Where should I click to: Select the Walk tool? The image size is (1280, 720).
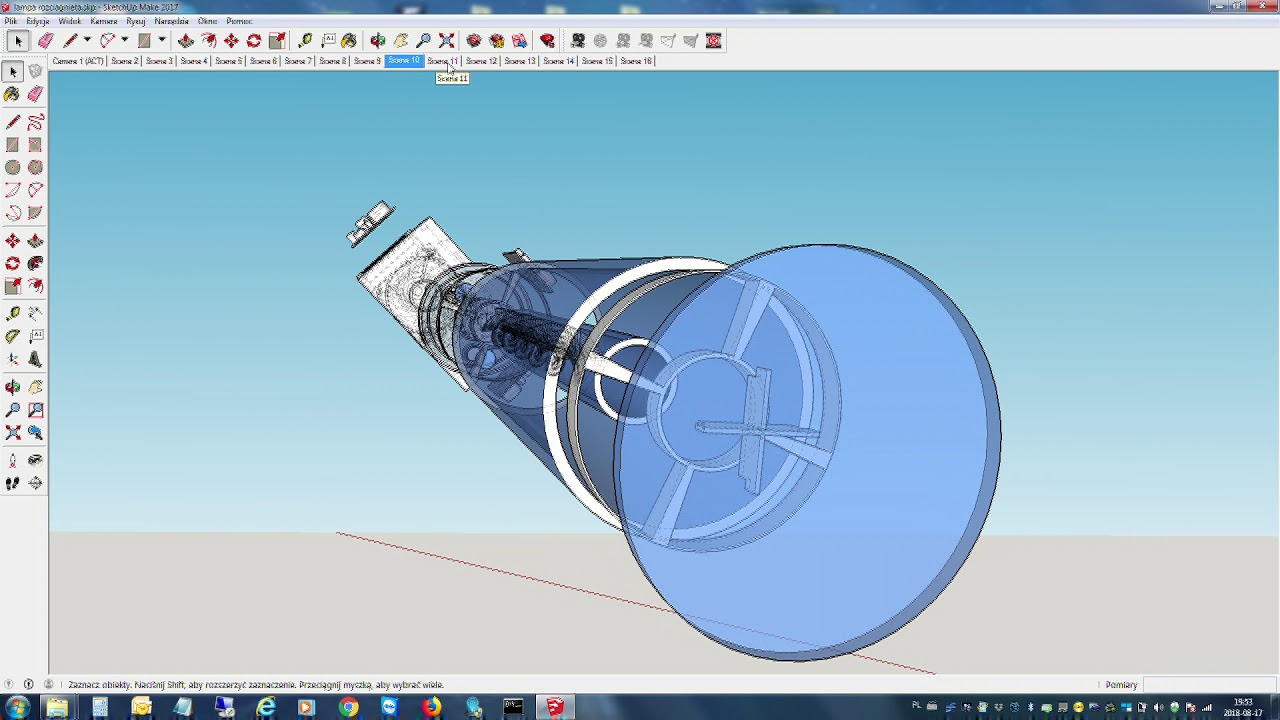coord(13,483)
